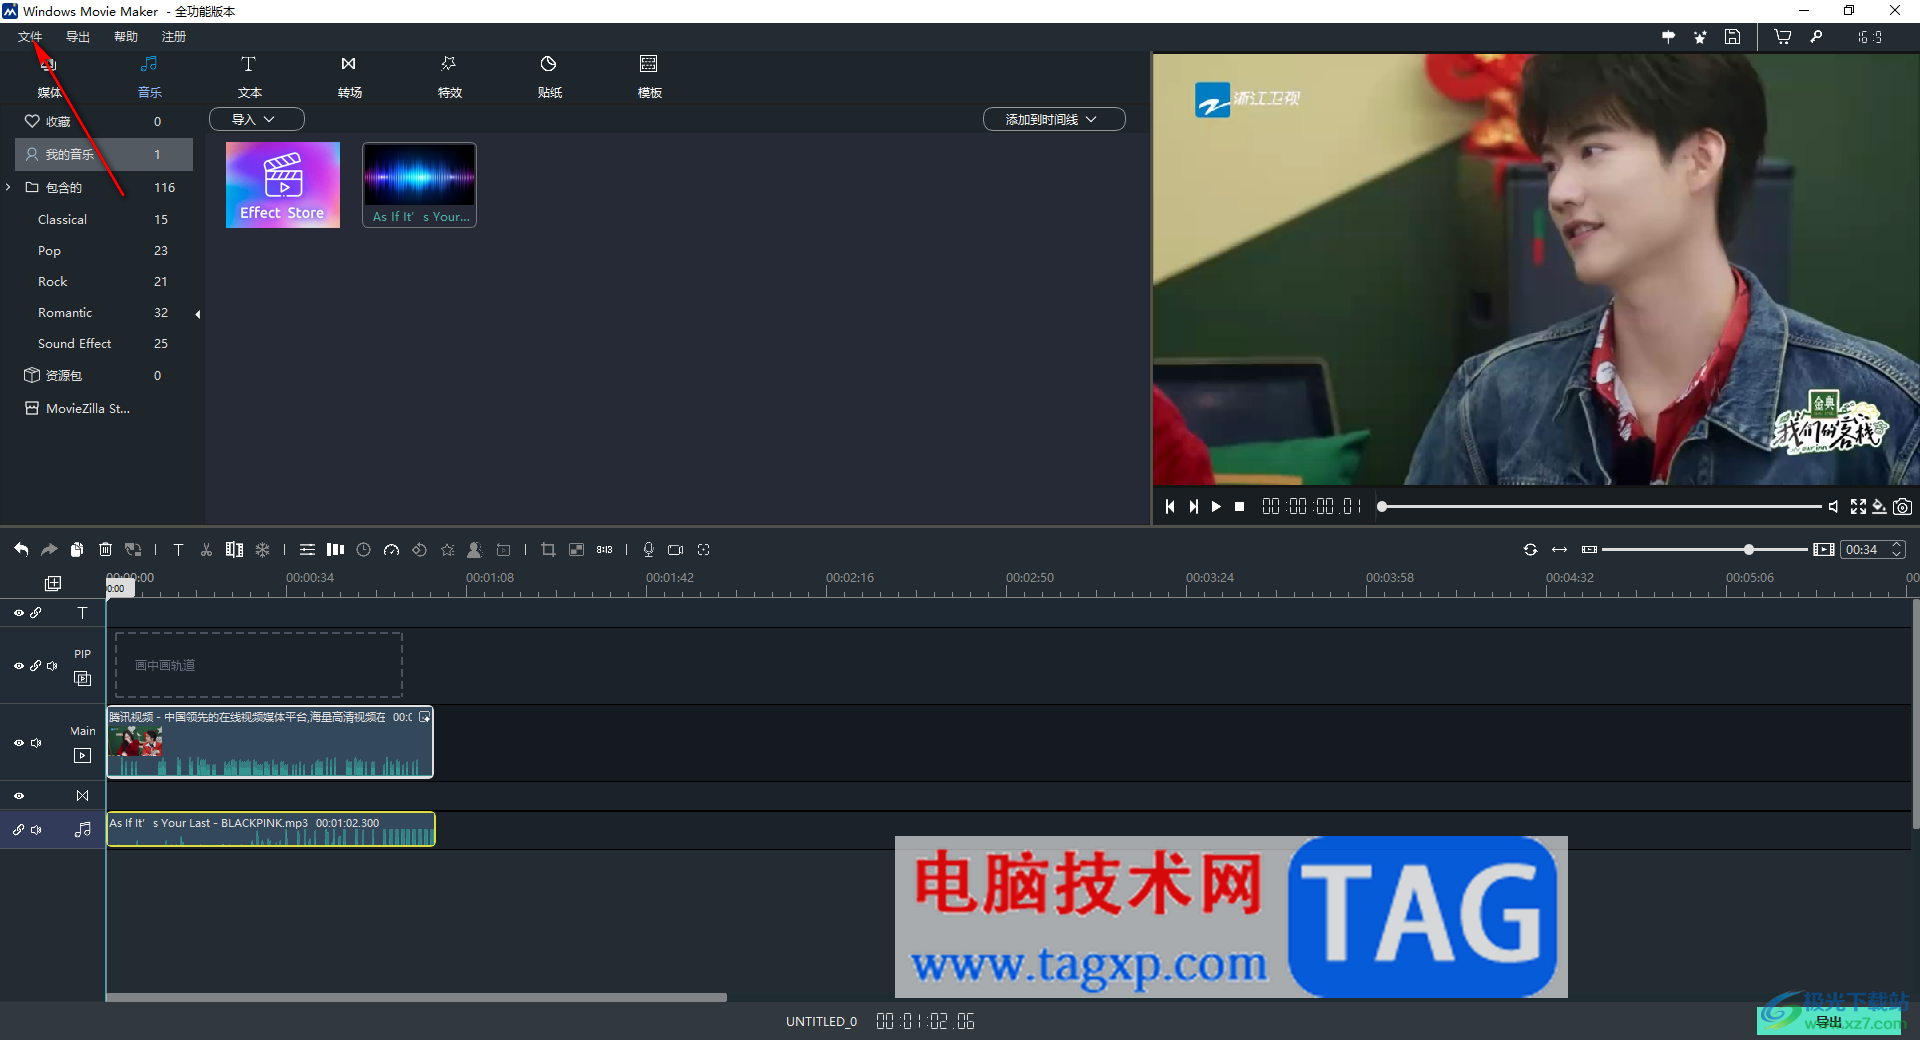Open the shopping cart store
Viewport: 1920px width, 1040px height.
[1782, 37]
